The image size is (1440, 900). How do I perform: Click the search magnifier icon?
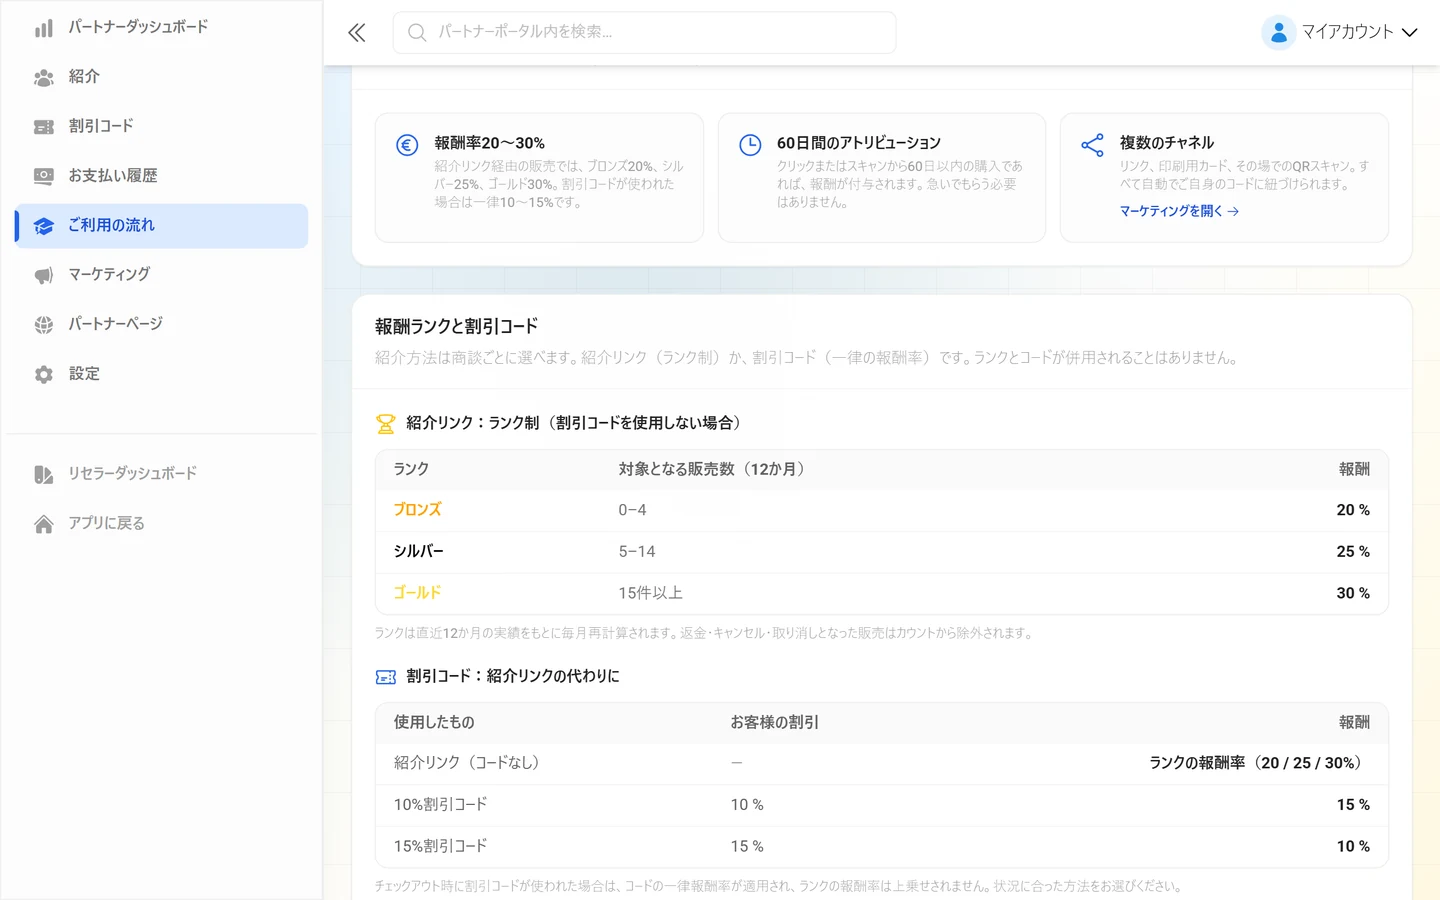[x=417, y=33]
